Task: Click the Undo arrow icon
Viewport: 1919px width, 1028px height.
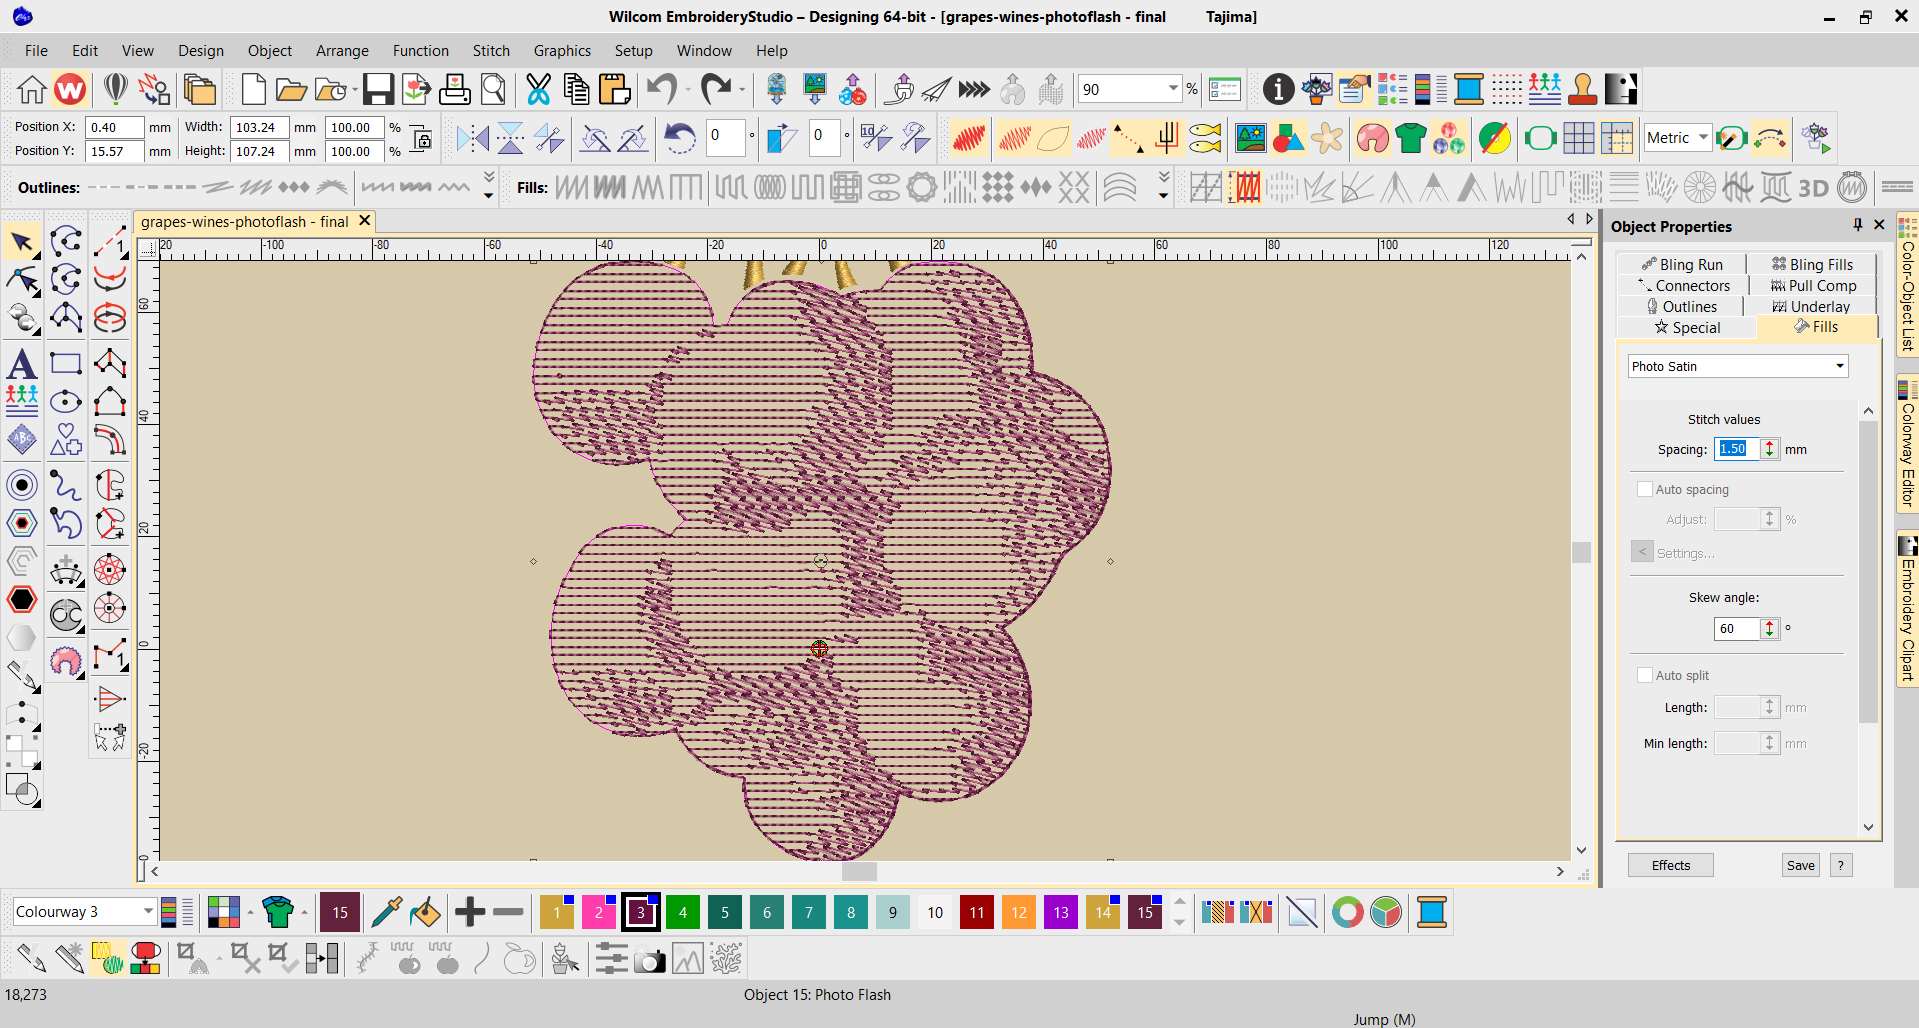Action: (661, 90)
